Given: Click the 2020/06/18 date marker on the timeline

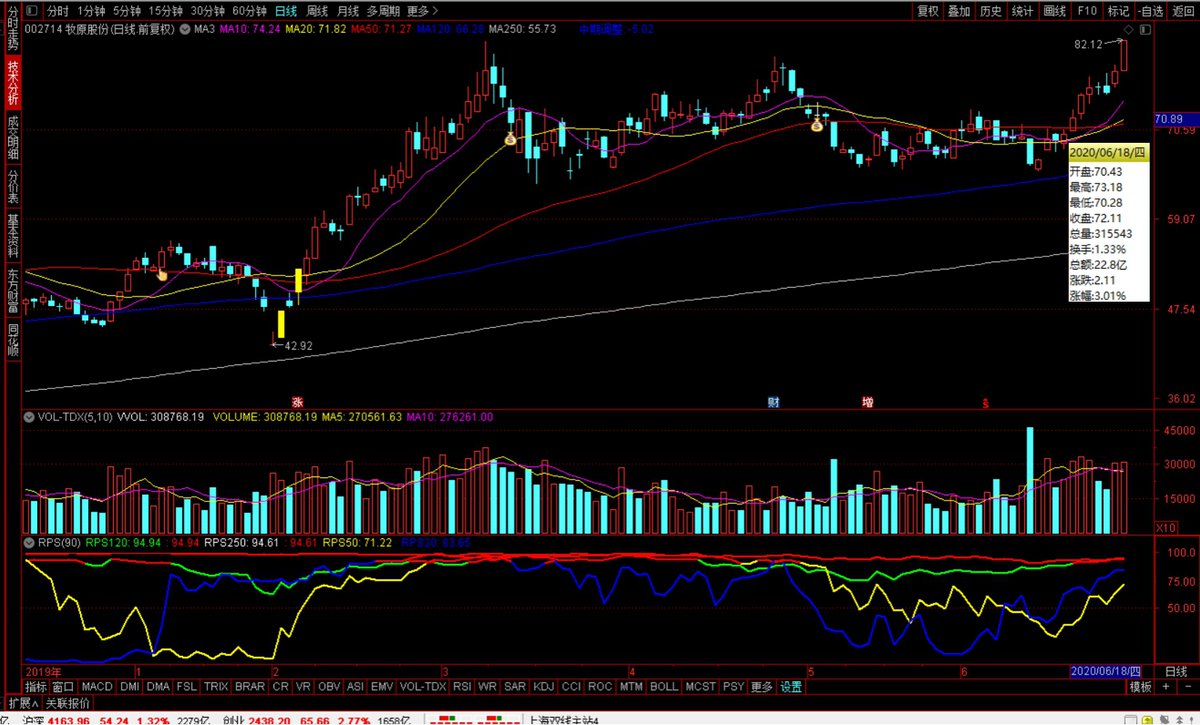Looking at the screenshot, I should click(x=1106, y=671).
